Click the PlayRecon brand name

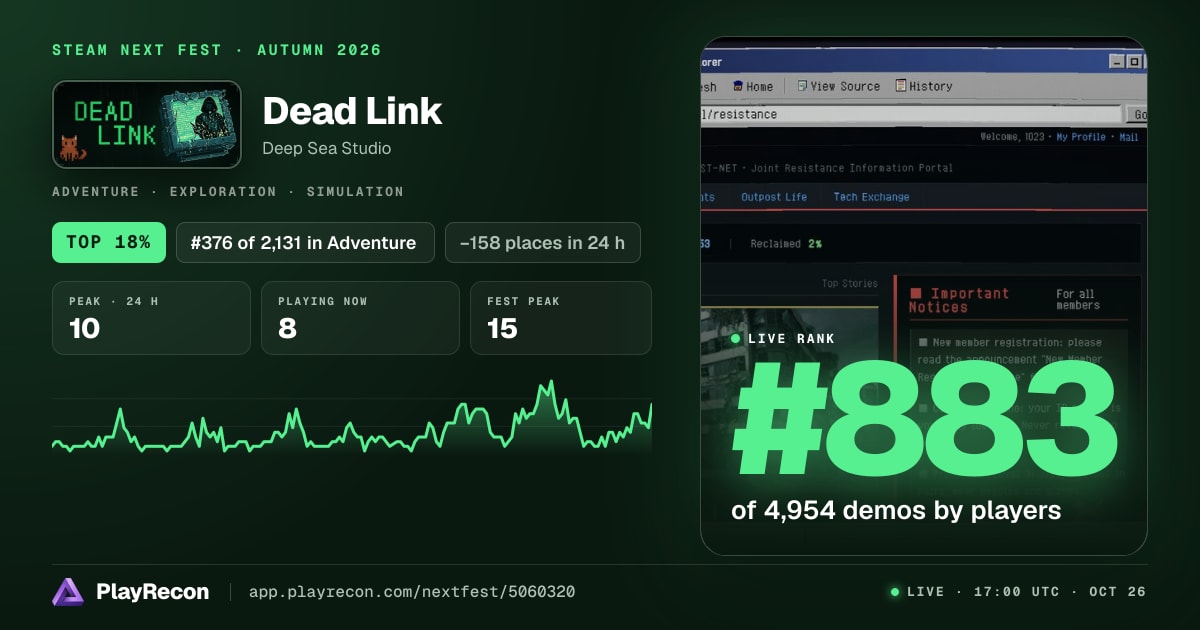tap(153, 592)
